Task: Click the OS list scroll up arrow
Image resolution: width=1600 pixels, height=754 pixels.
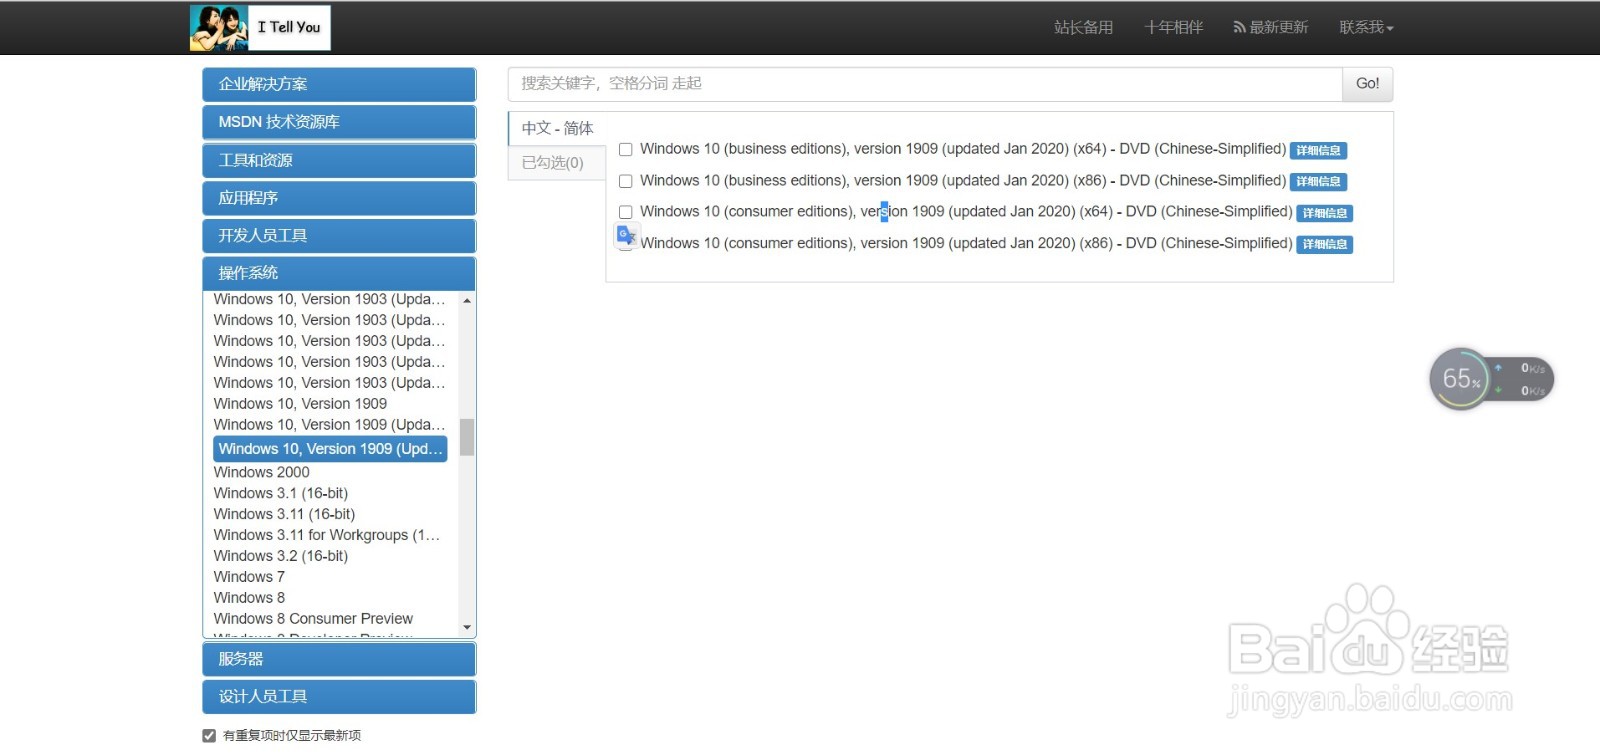Action: coord(467,300)
